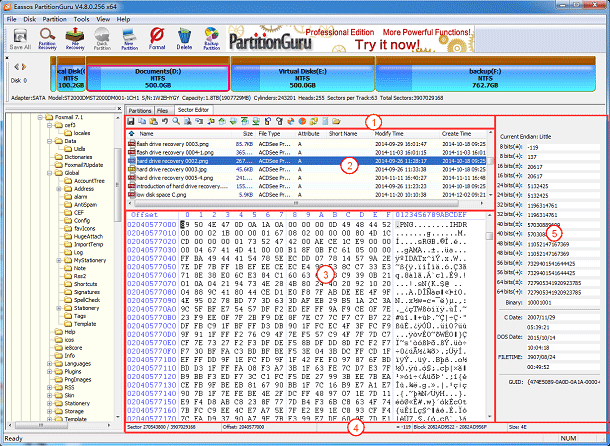The image size is (610, 446).
Task: Click the green down-arrow next sector icon
Action: pos(233,121)
